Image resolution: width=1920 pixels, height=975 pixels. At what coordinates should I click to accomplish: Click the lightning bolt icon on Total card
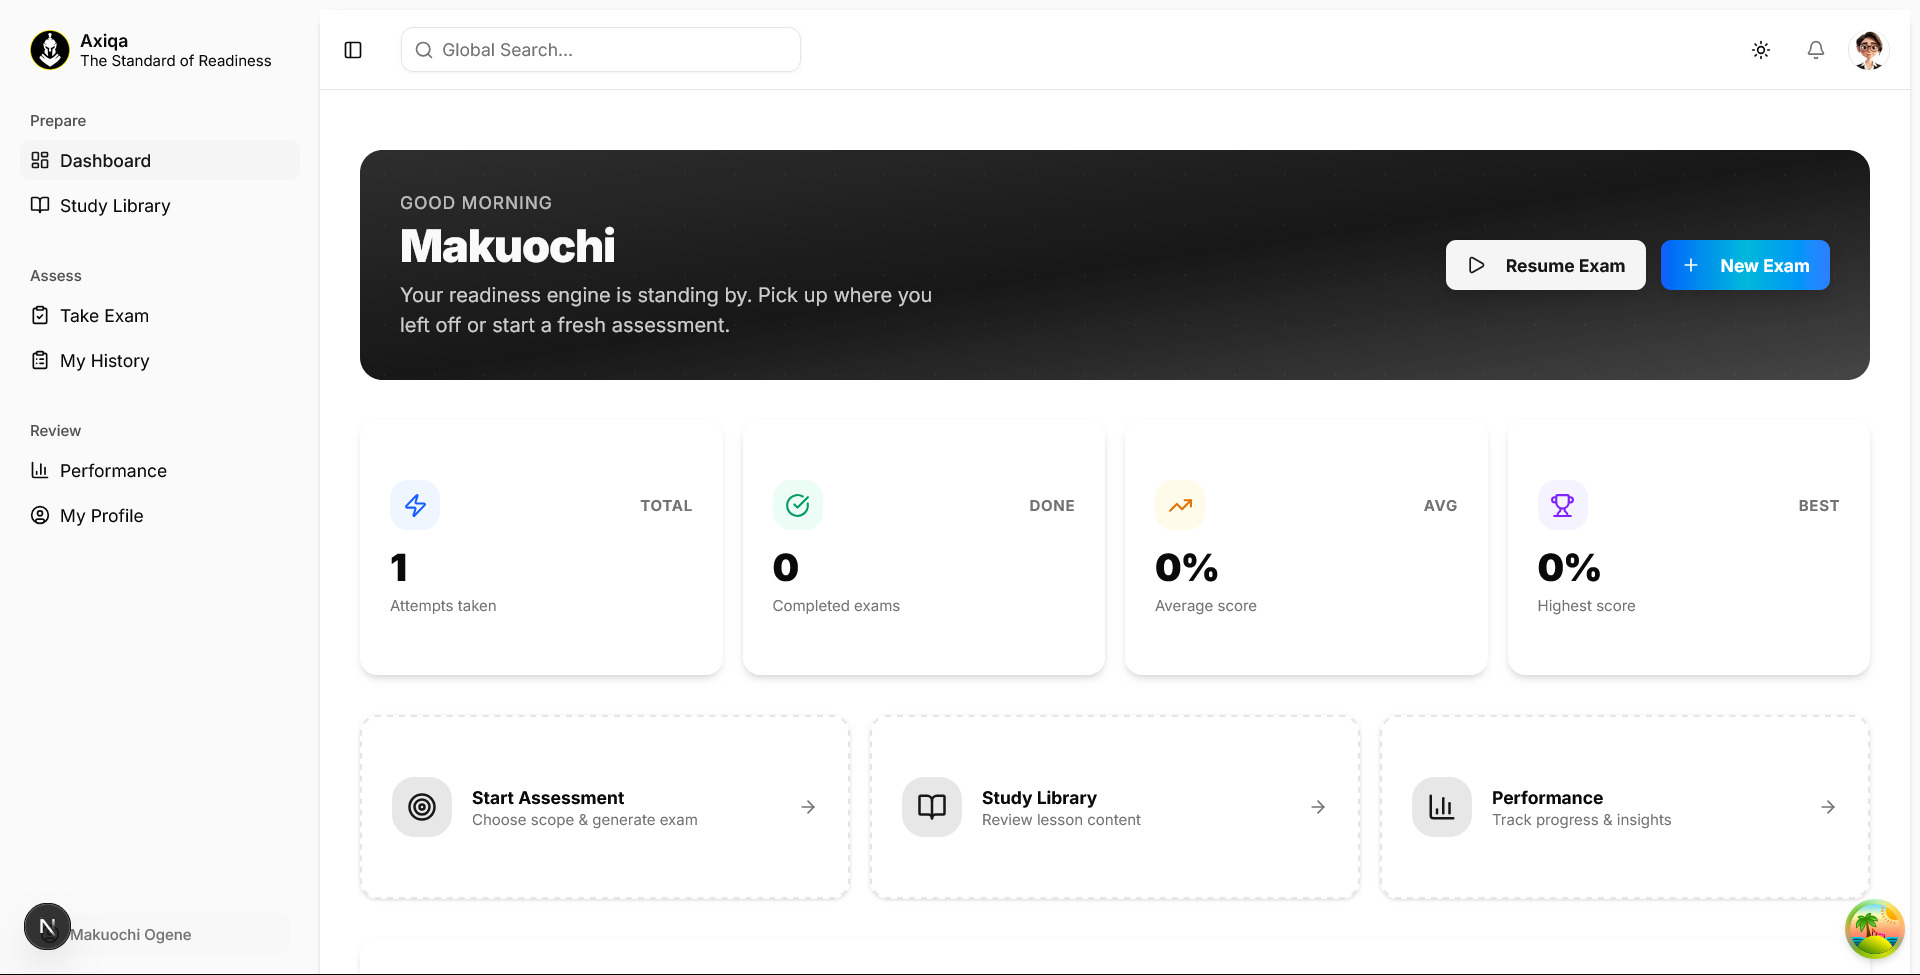(x=414, y=505)
